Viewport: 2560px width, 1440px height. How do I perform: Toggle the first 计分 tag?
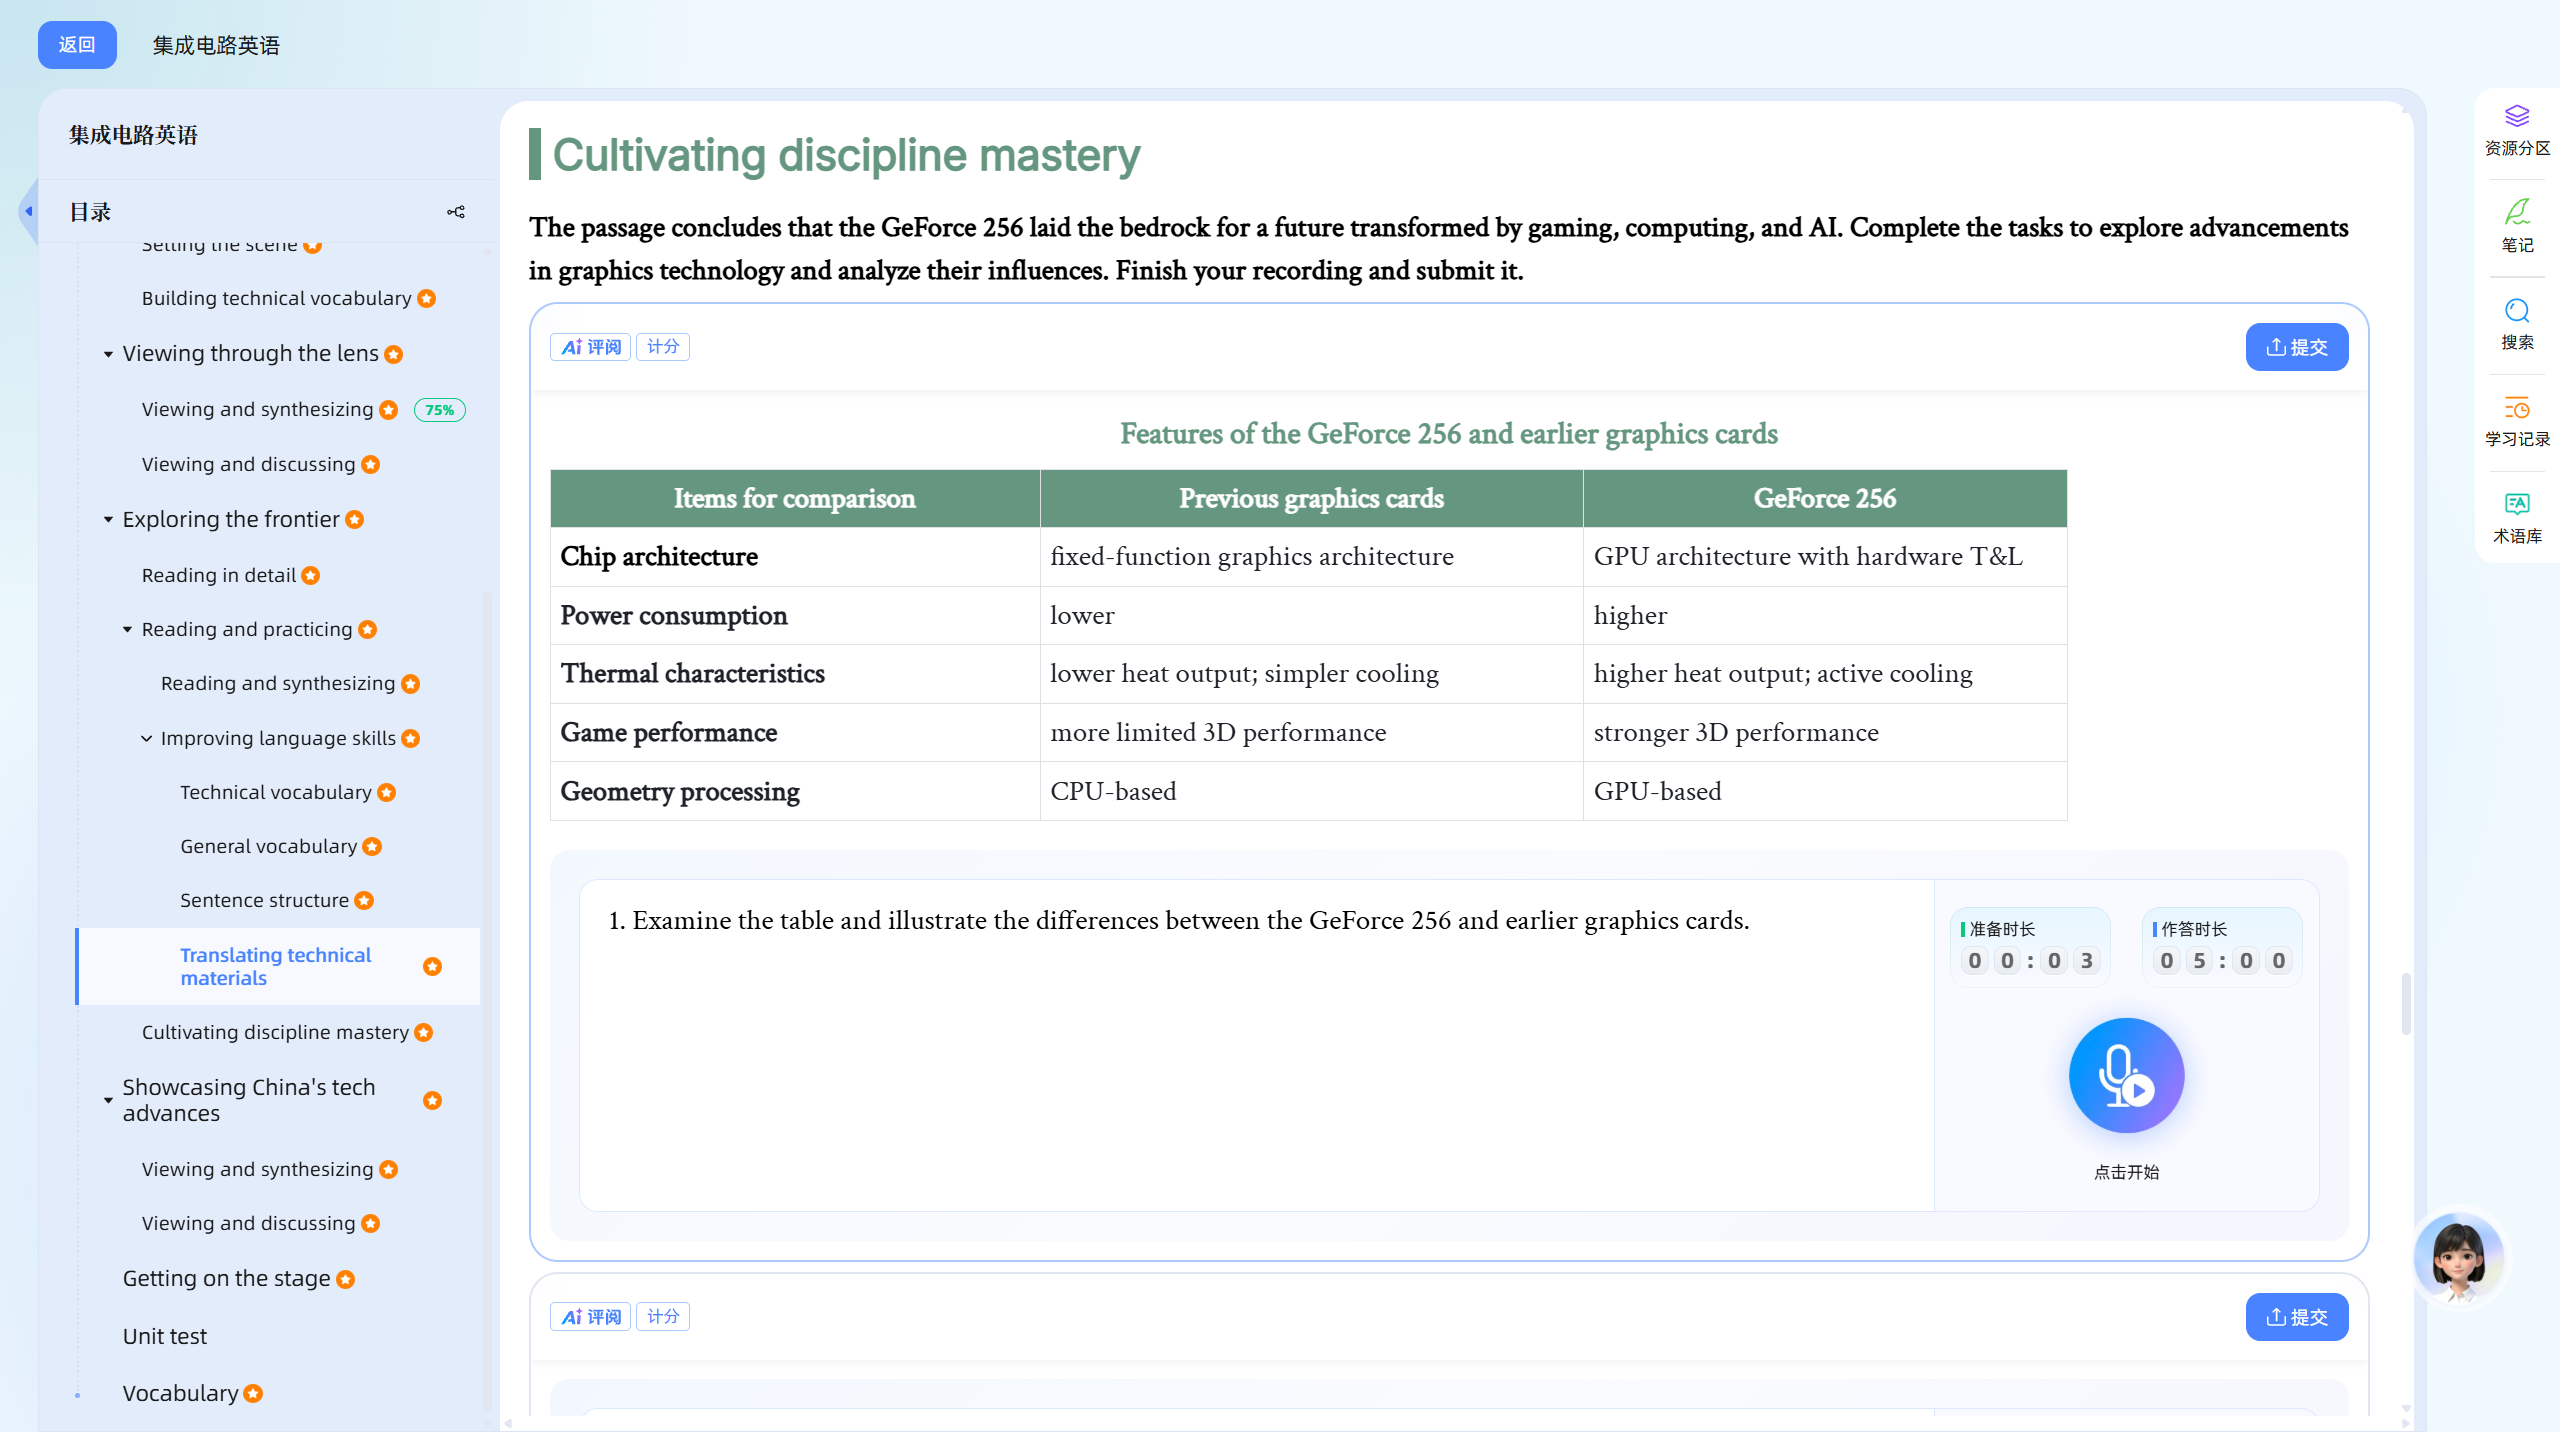click(x=663, y=347)
